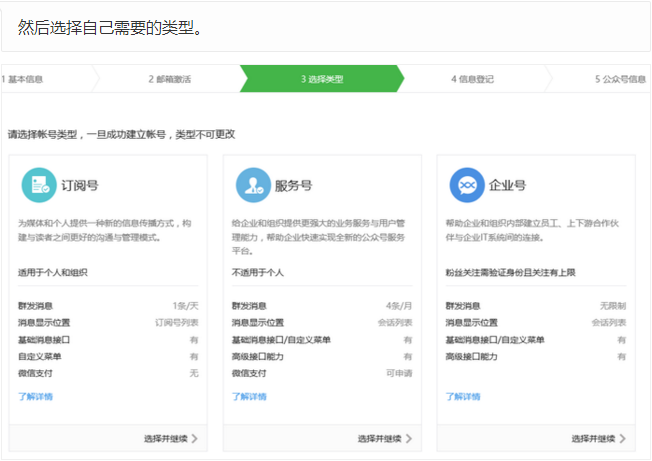This screenshot has height=461, width=652.
Task: Choose 选择并继续 for 订阅号
Action: (171, 439)
